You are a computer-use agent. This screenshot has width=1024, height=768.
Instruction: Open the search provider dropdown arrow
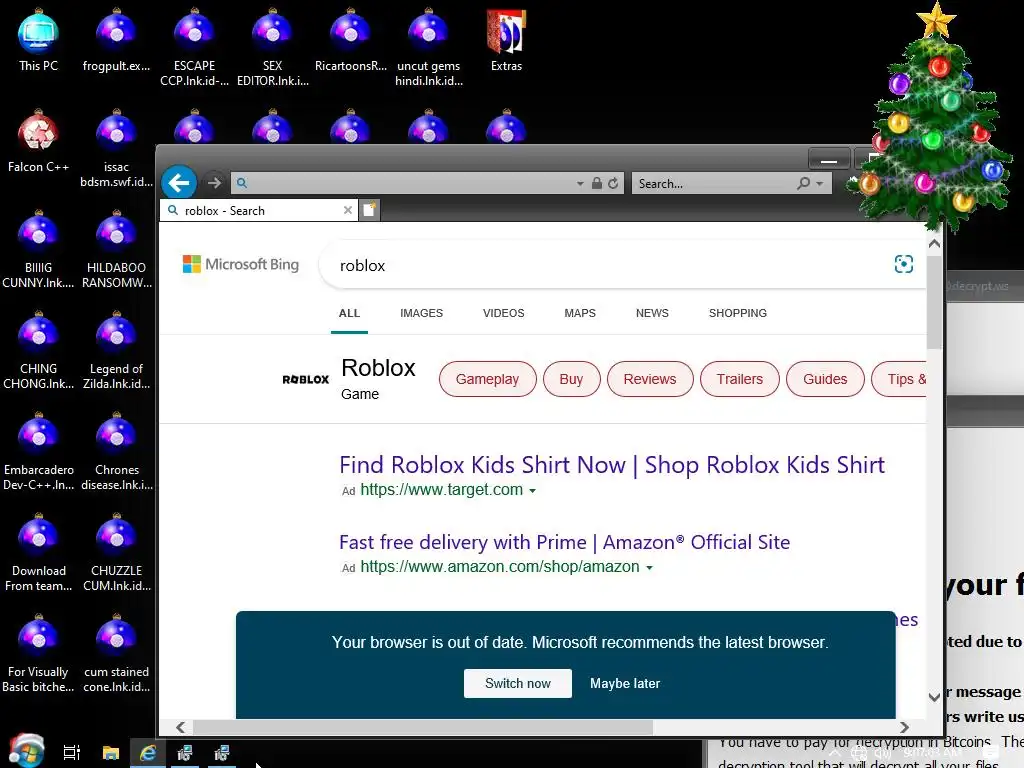(820, 184)
